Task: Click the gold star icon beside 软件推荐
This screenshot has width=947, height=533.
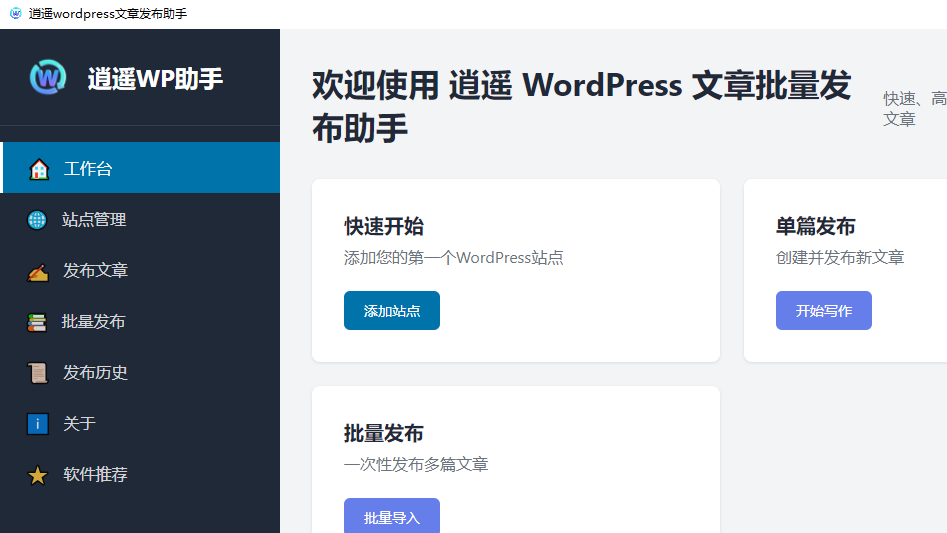Action: pyautogui.click(x=37, y=475)
